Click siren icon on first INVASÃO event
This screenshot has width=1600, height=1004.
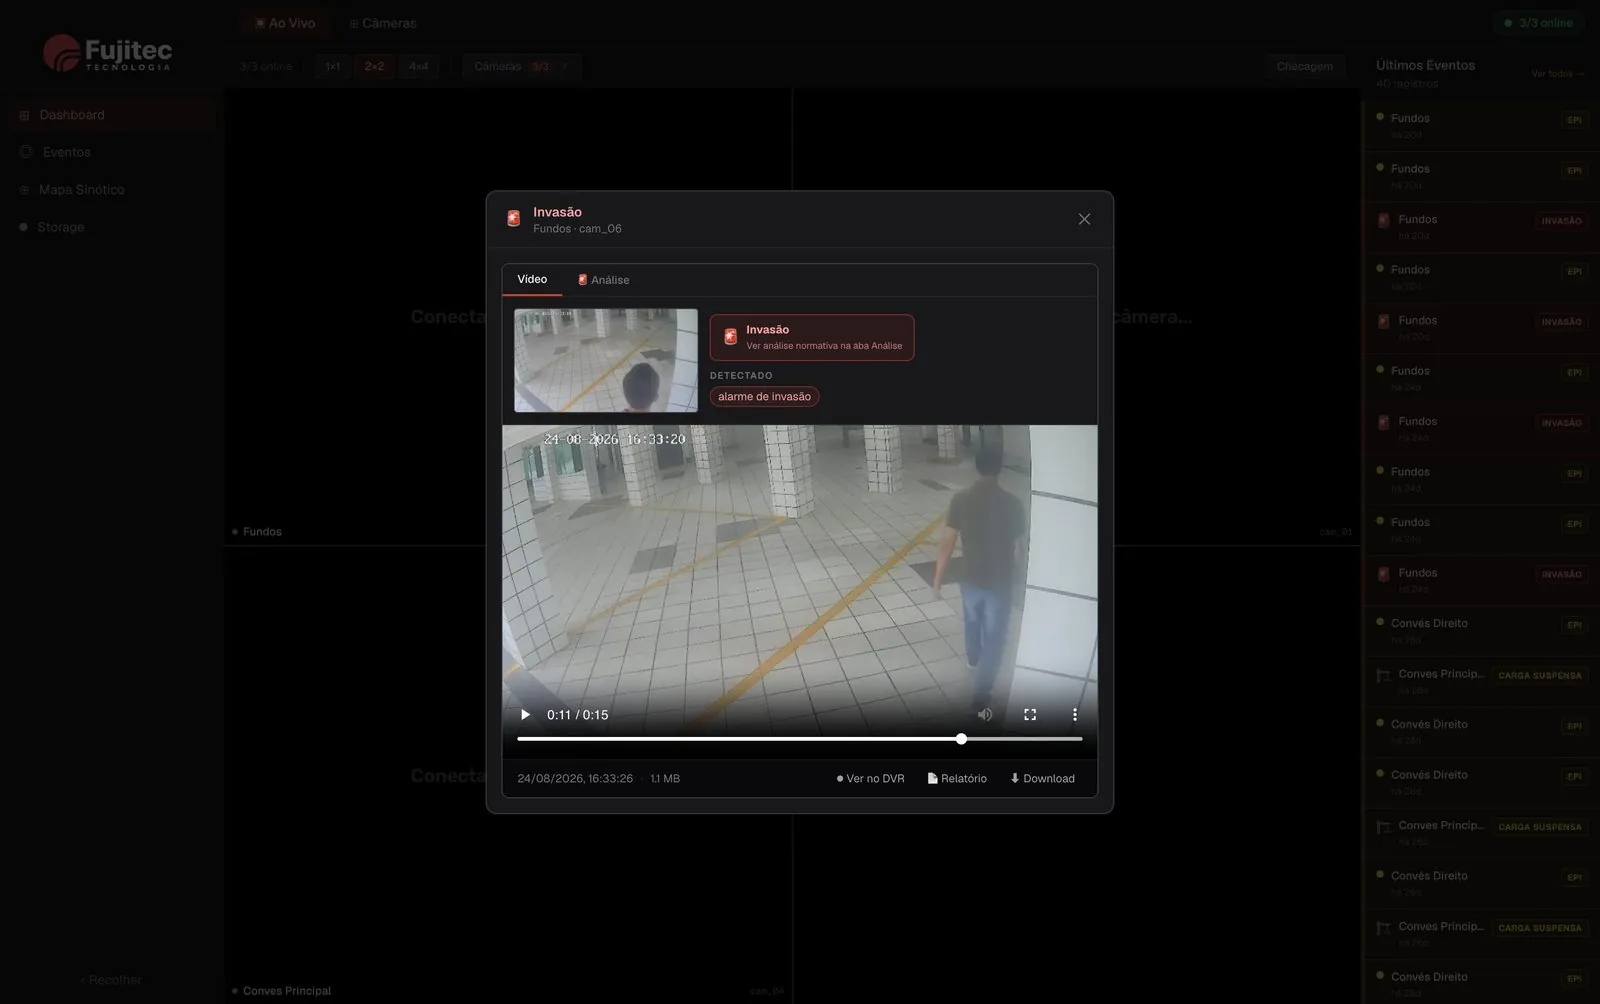[1384, 220]
